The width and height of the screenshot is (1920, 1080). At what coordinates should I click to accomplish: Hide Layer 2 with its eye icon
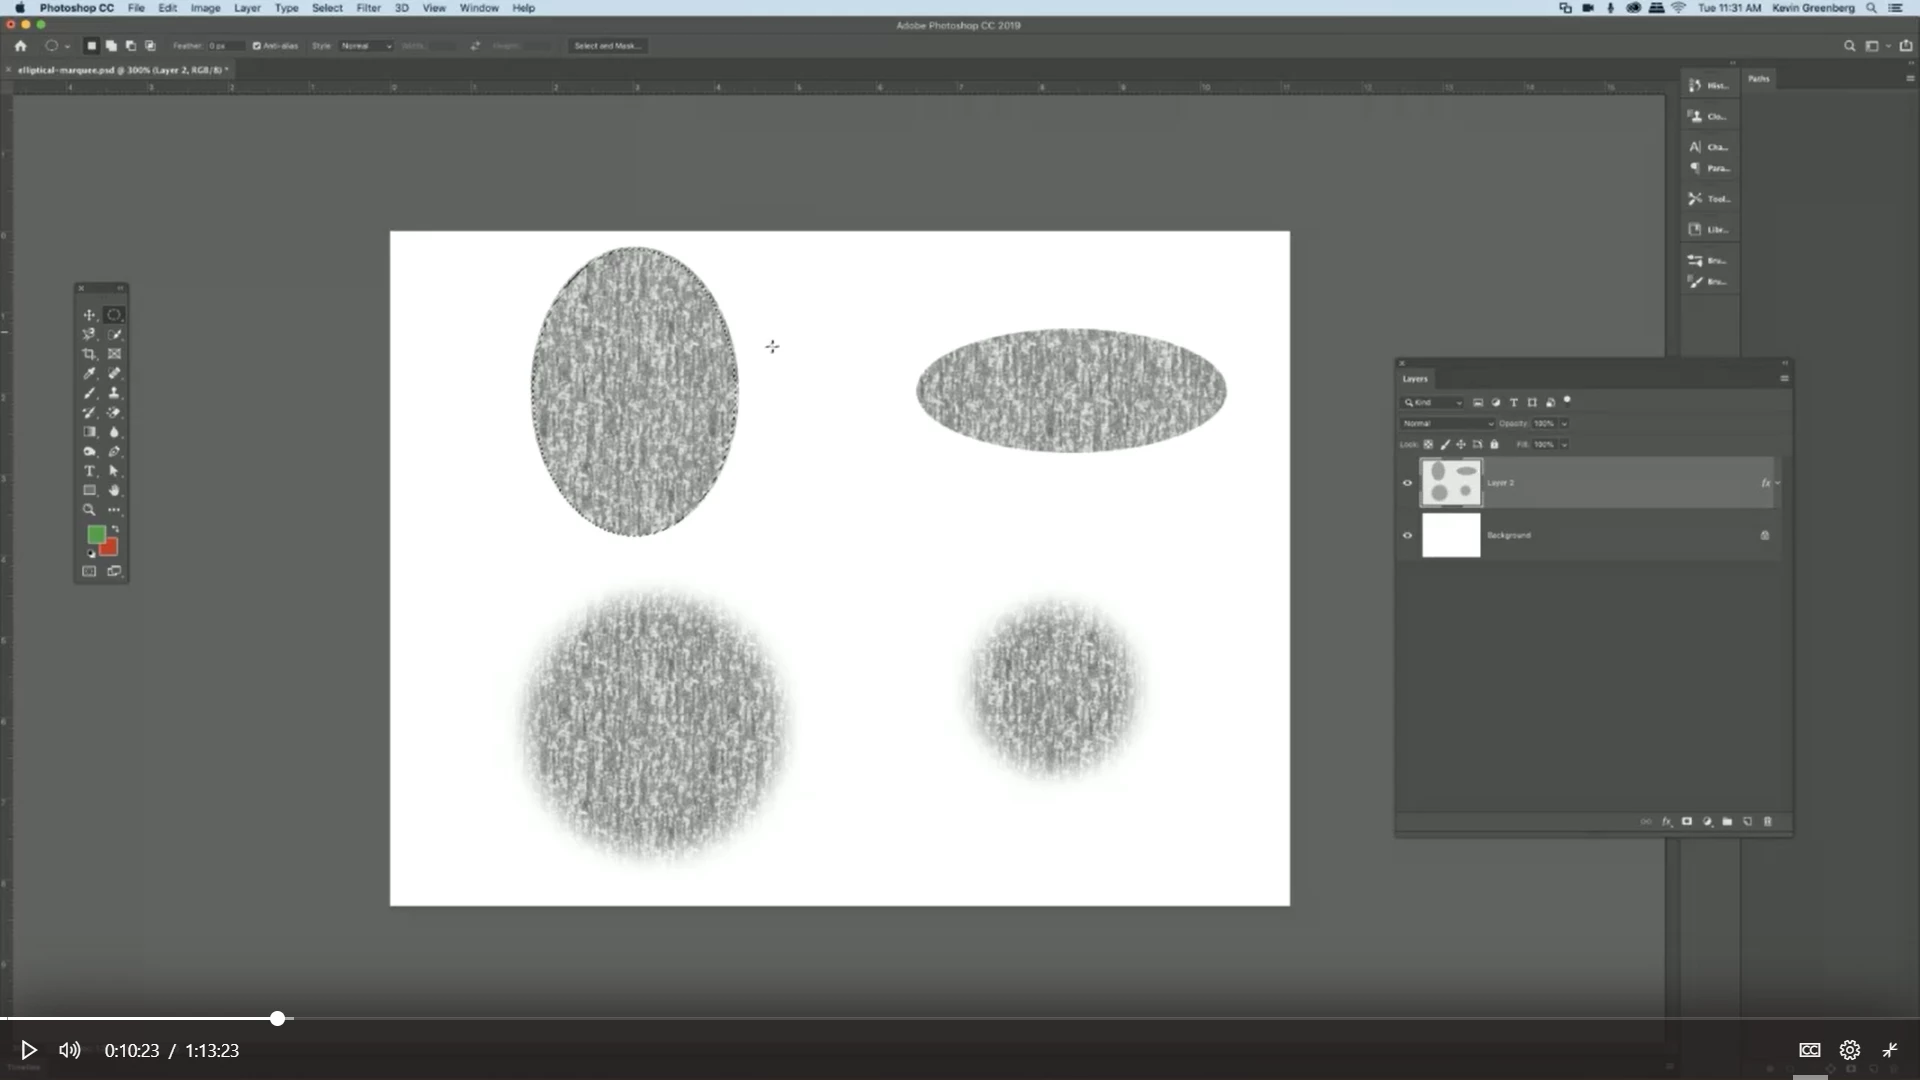1407,483
